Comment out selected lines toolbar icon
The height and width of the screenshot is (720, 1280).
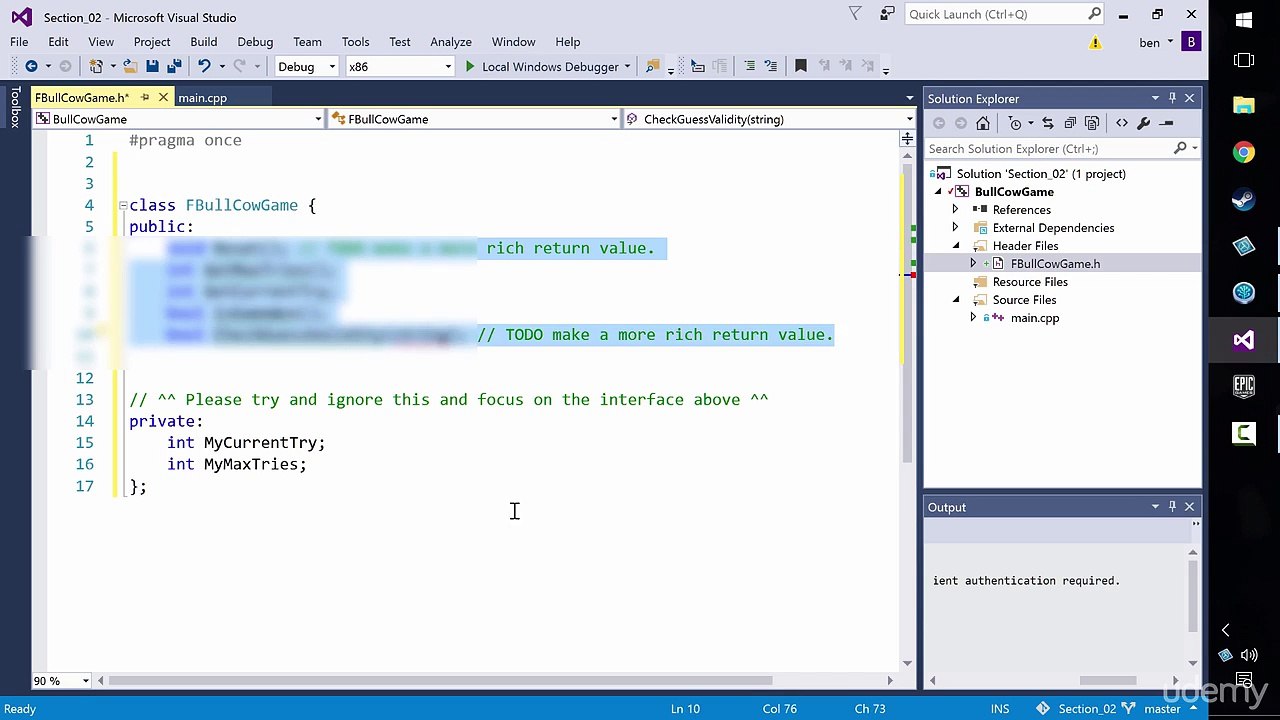pos(748,66)
